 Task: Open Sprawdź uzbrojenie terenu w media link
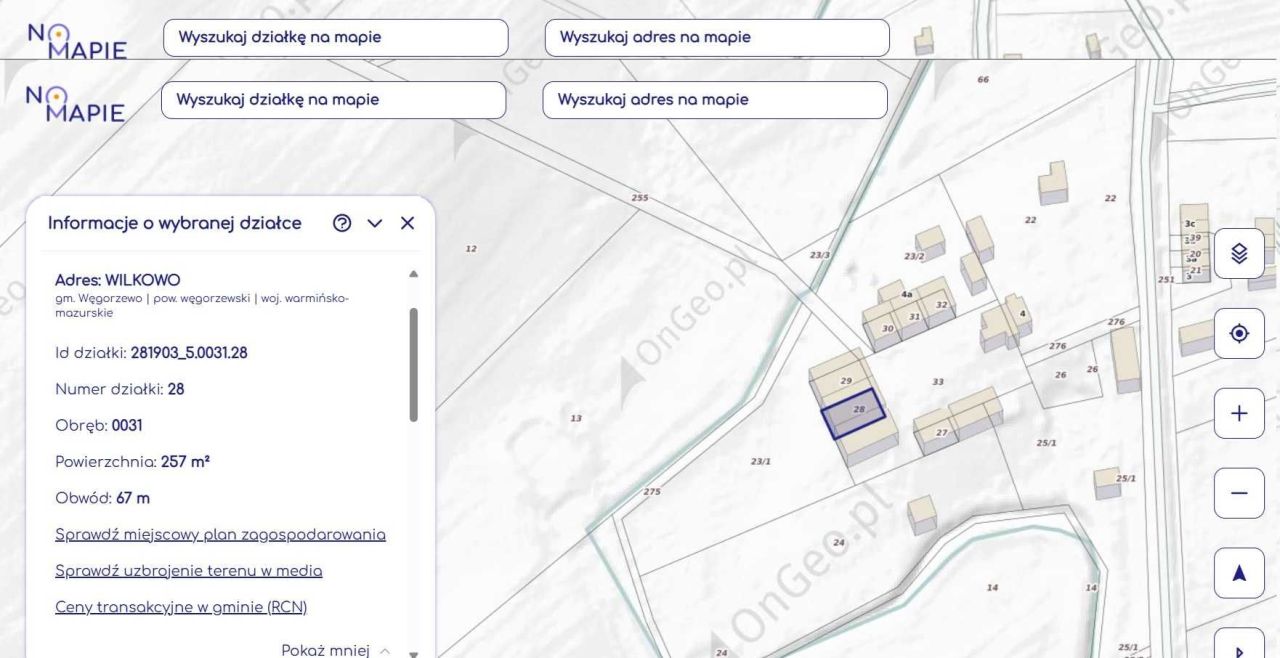pyautogui.click(x=189, y=571)
